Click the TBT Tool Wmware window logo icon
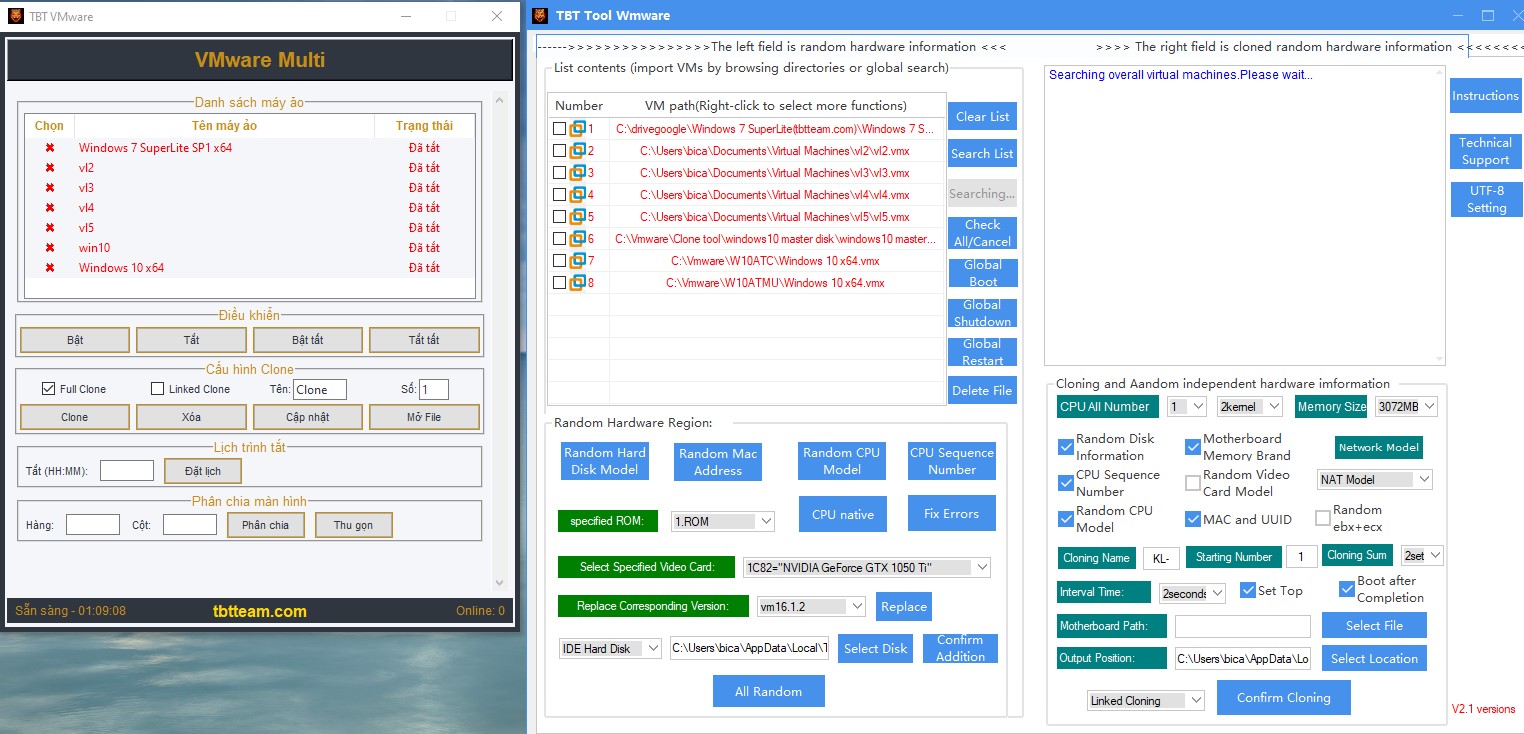The height and width of the screenshot is (734, 1524). pos(540,15)
